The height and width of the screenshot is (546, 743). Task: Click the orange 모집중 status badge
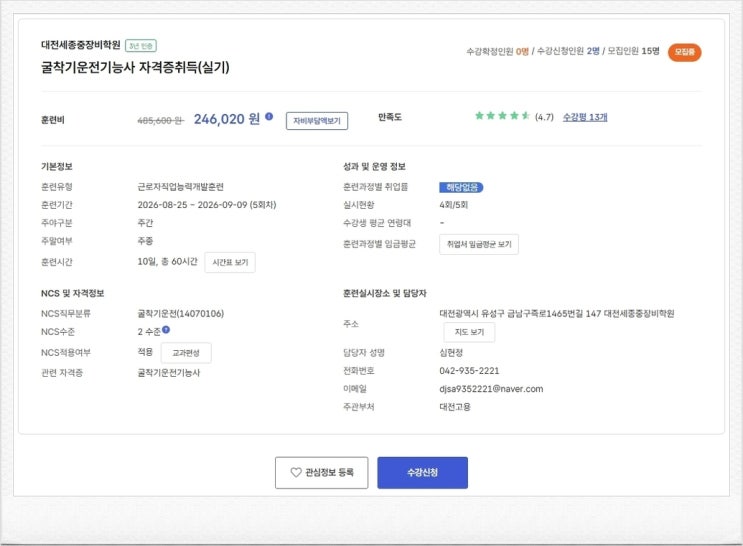tap(684, 52)
